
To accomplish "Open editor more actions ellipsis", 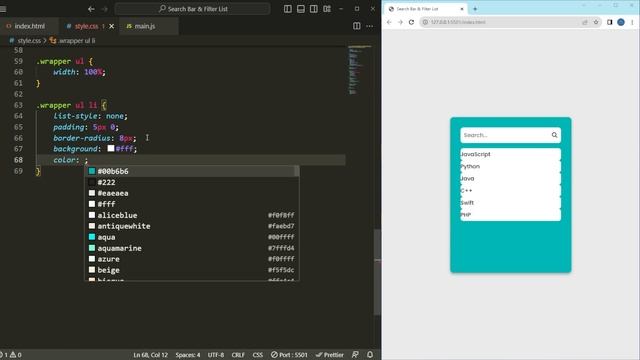I will 369,26.
